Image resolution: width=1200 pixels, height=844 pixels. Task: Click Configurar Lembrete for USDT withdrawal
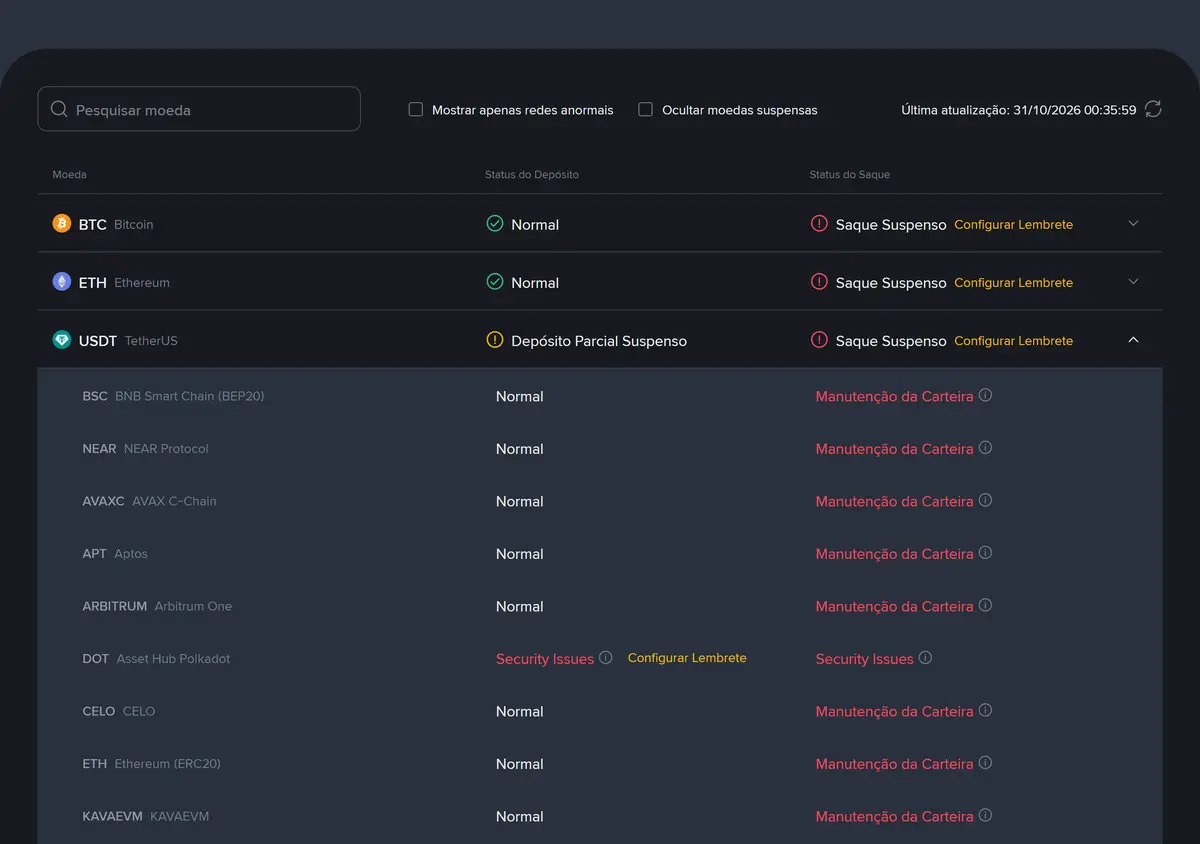(1013, 341)
